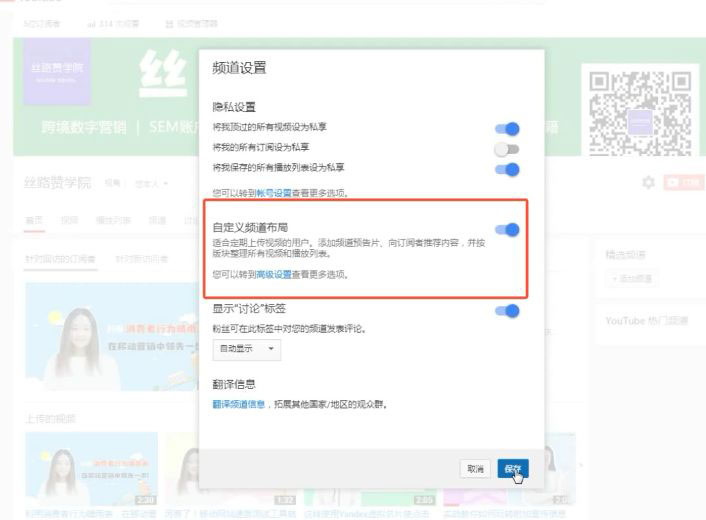Click the 上传的视频 section heading in background
Viewport: 706px width, 520px height.
pos(51,419)
